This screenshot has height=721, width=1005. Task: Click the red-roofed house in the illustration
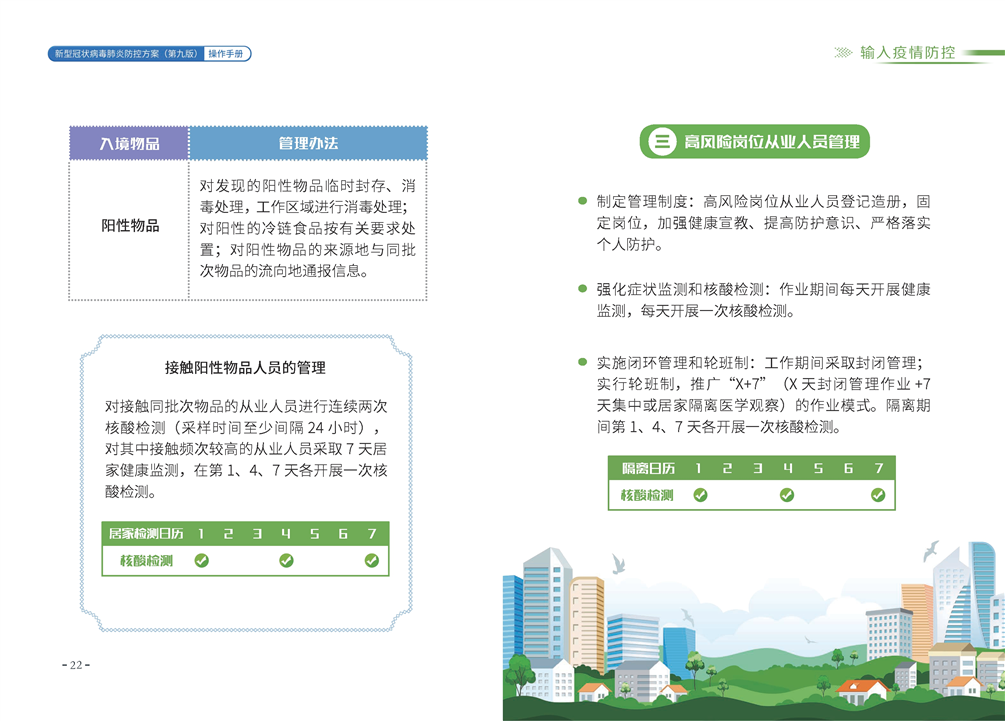(861, 688)
